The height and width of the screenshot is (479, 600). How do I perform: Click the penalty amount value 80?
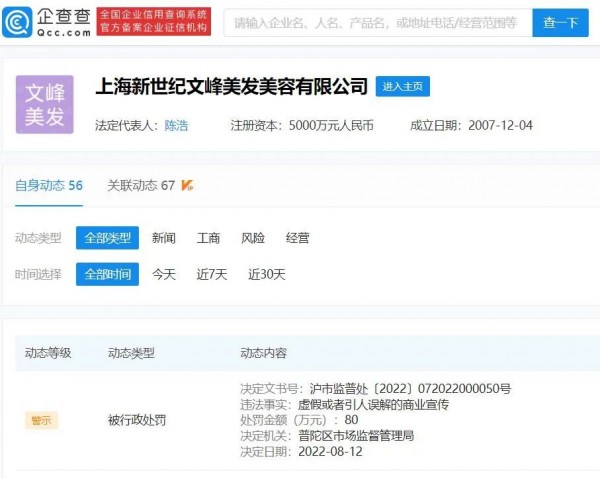pyautogui.click(x=351, y=420)
